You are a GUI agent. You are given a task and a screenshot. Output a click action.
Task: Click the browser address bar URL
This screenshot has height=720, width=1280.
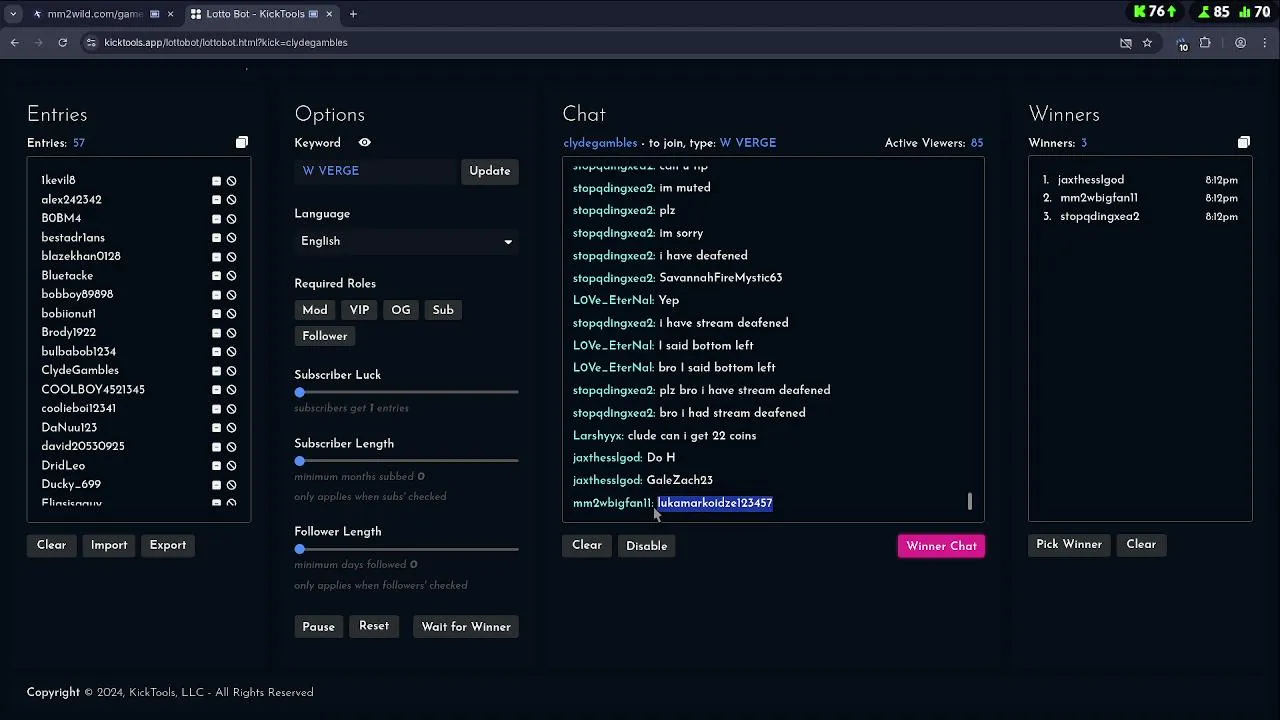226,43
